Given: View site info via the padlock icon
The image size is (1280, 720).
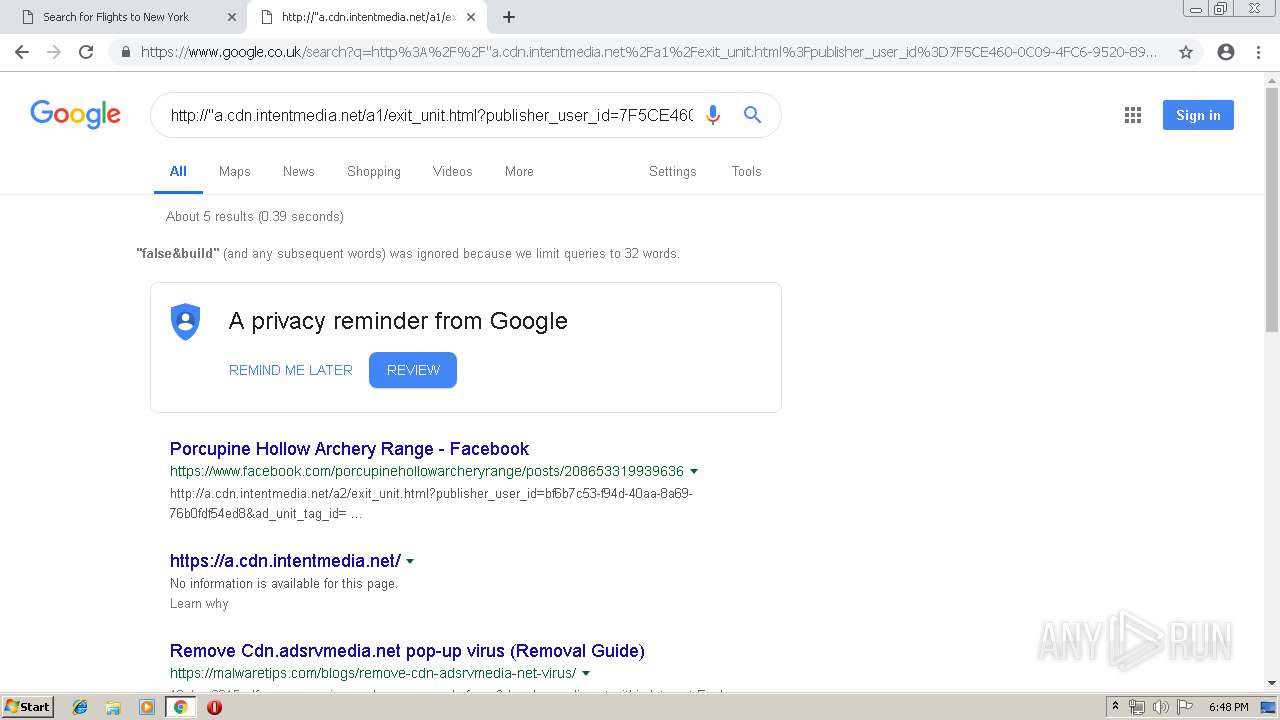Looking at the screenshot, I should 126,52.
